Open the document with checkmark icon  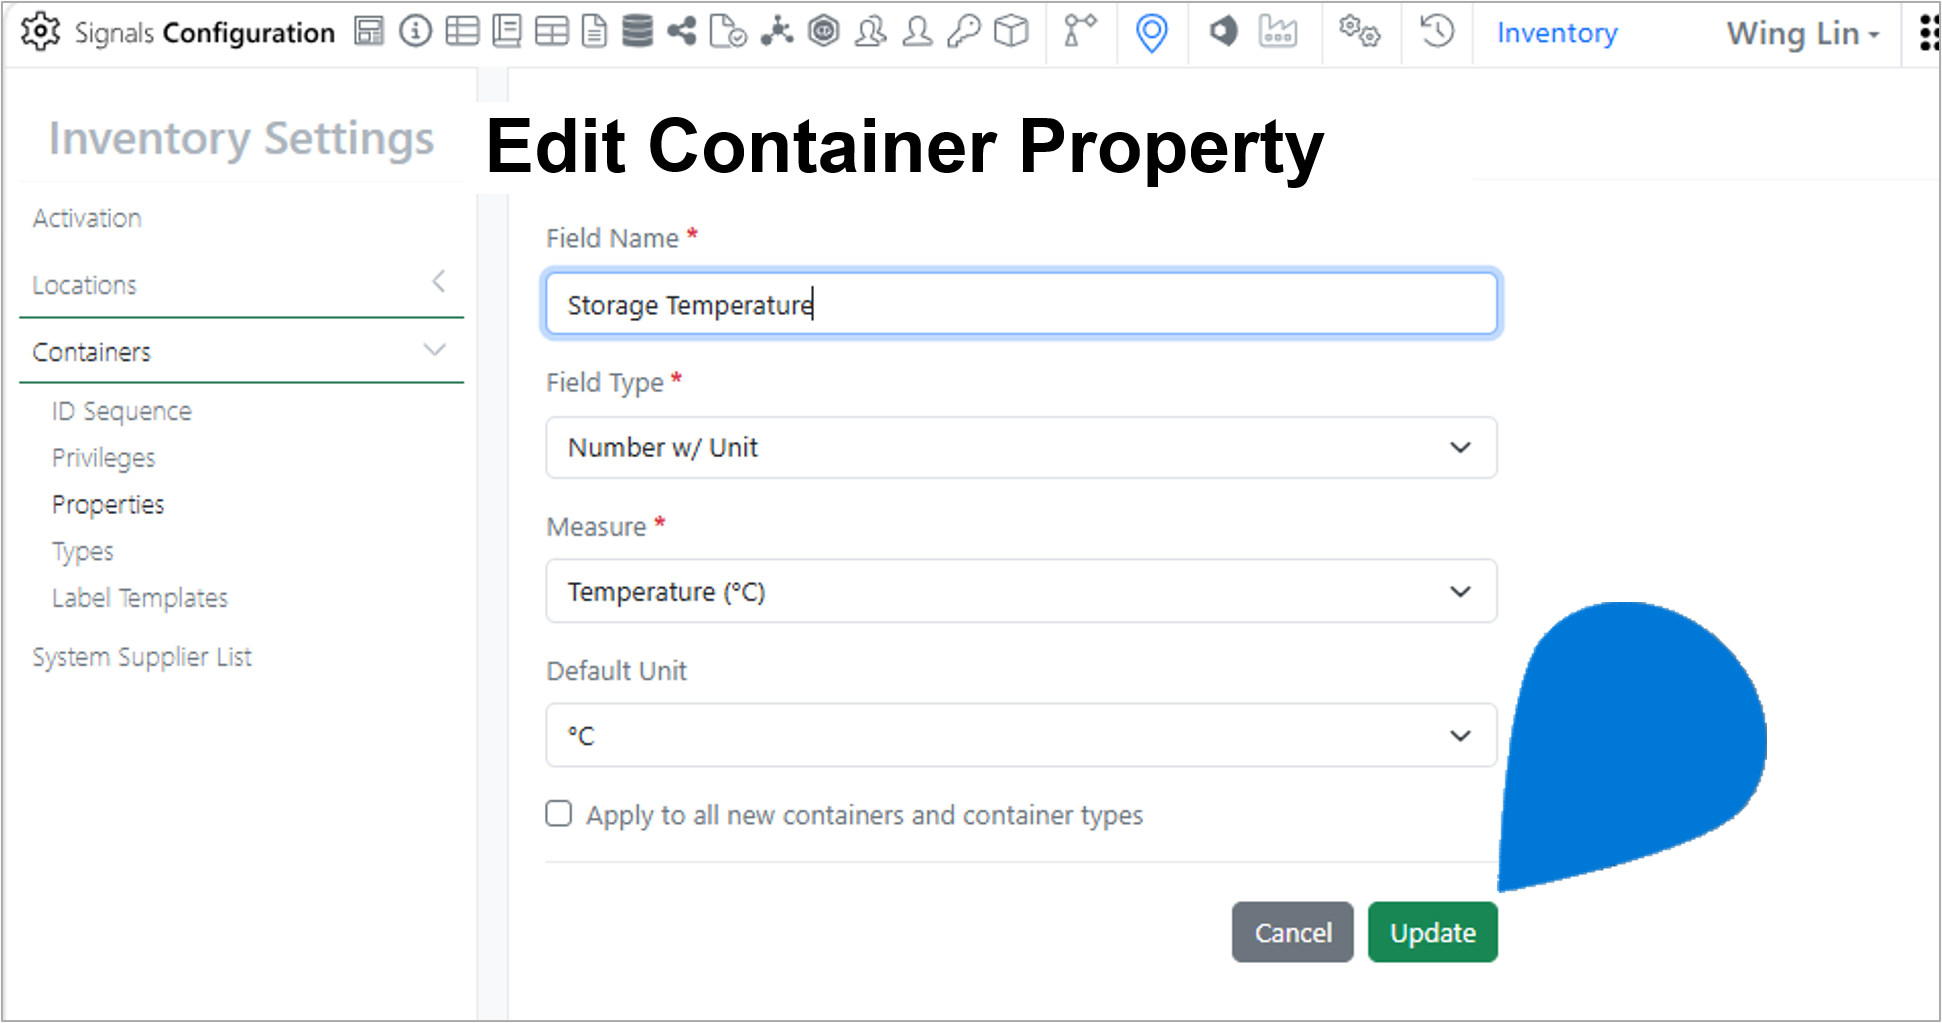coord(727,32)
